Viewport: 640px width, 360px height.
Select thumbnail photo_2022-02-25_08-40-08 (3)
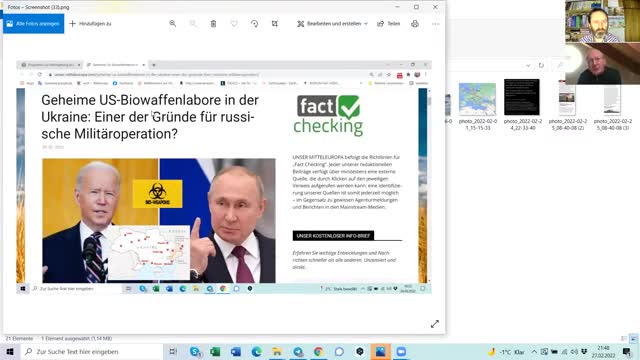(612, 98)
